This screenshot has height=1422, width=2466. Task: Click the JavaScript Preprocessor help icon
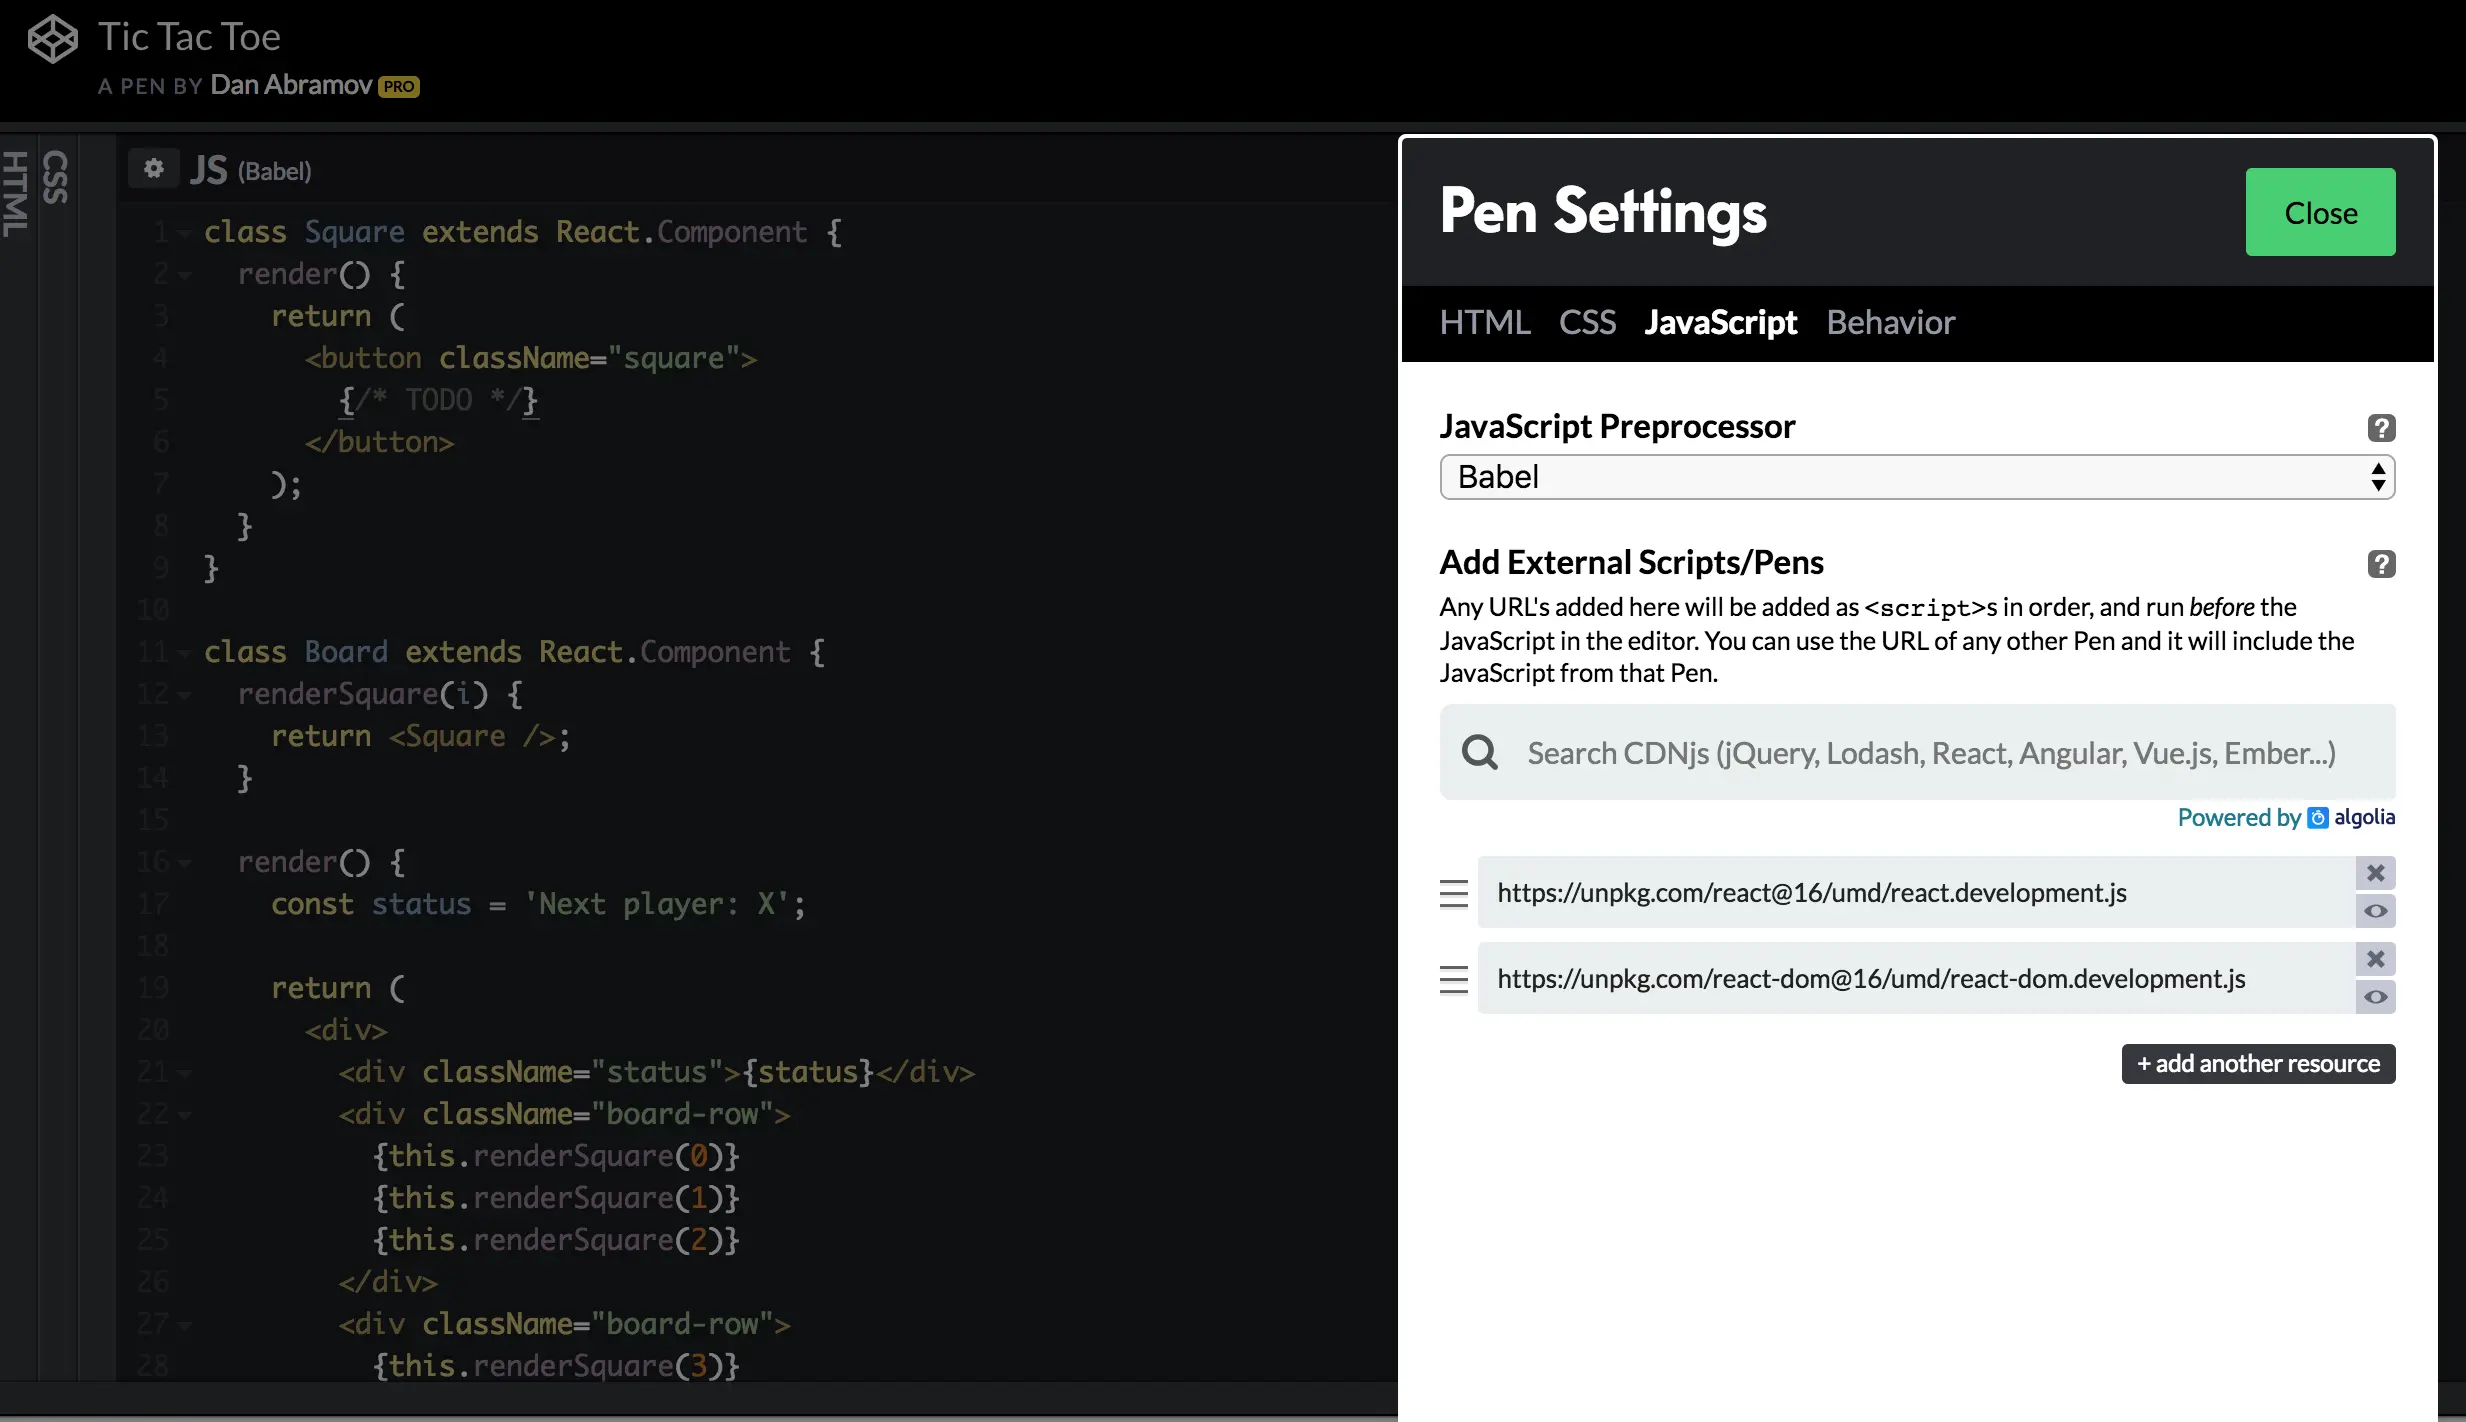pyautogui.click(x=2381, y=428)
